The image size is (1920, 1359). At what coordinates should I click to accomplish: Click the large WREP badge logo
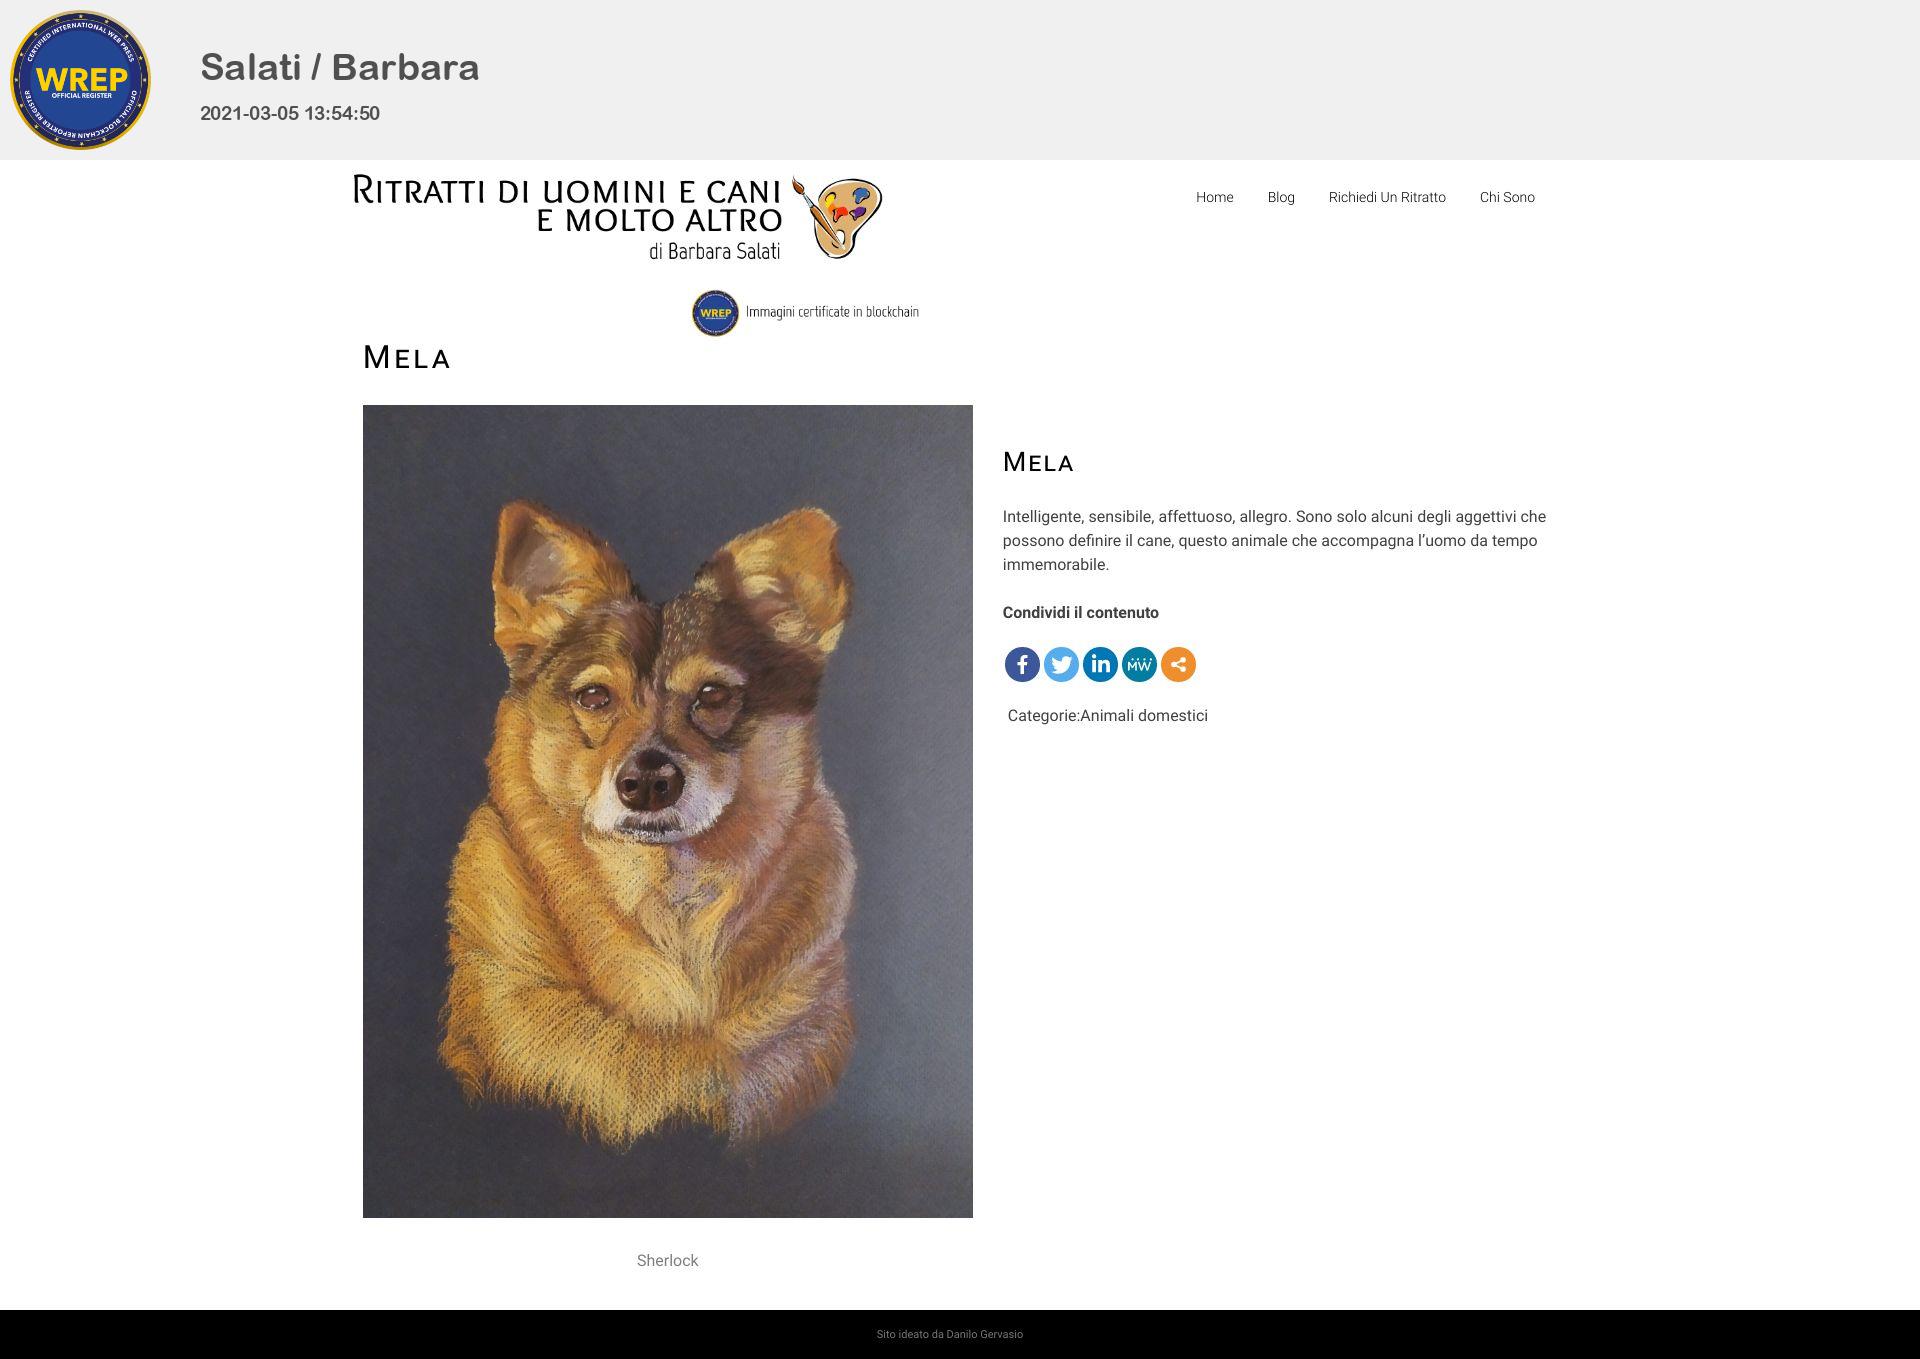[80, 80]
